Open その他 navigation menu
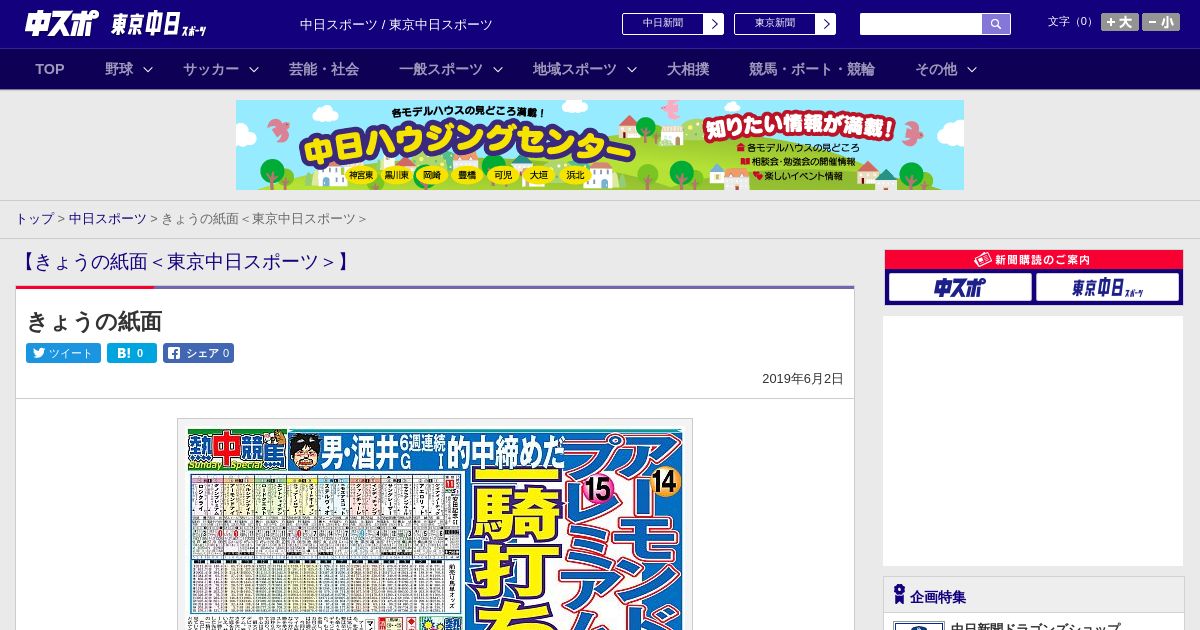1200x630 pixels. click(x=936, y=69)
